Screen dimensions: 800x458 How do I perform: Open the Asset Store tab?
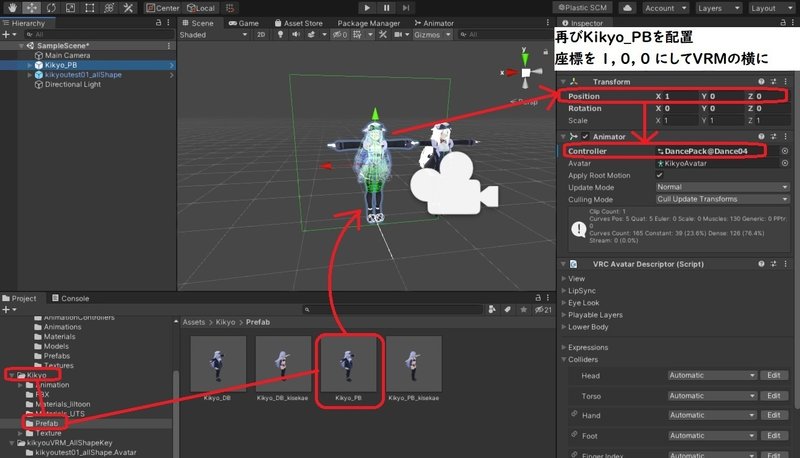(x=298, y=23)
